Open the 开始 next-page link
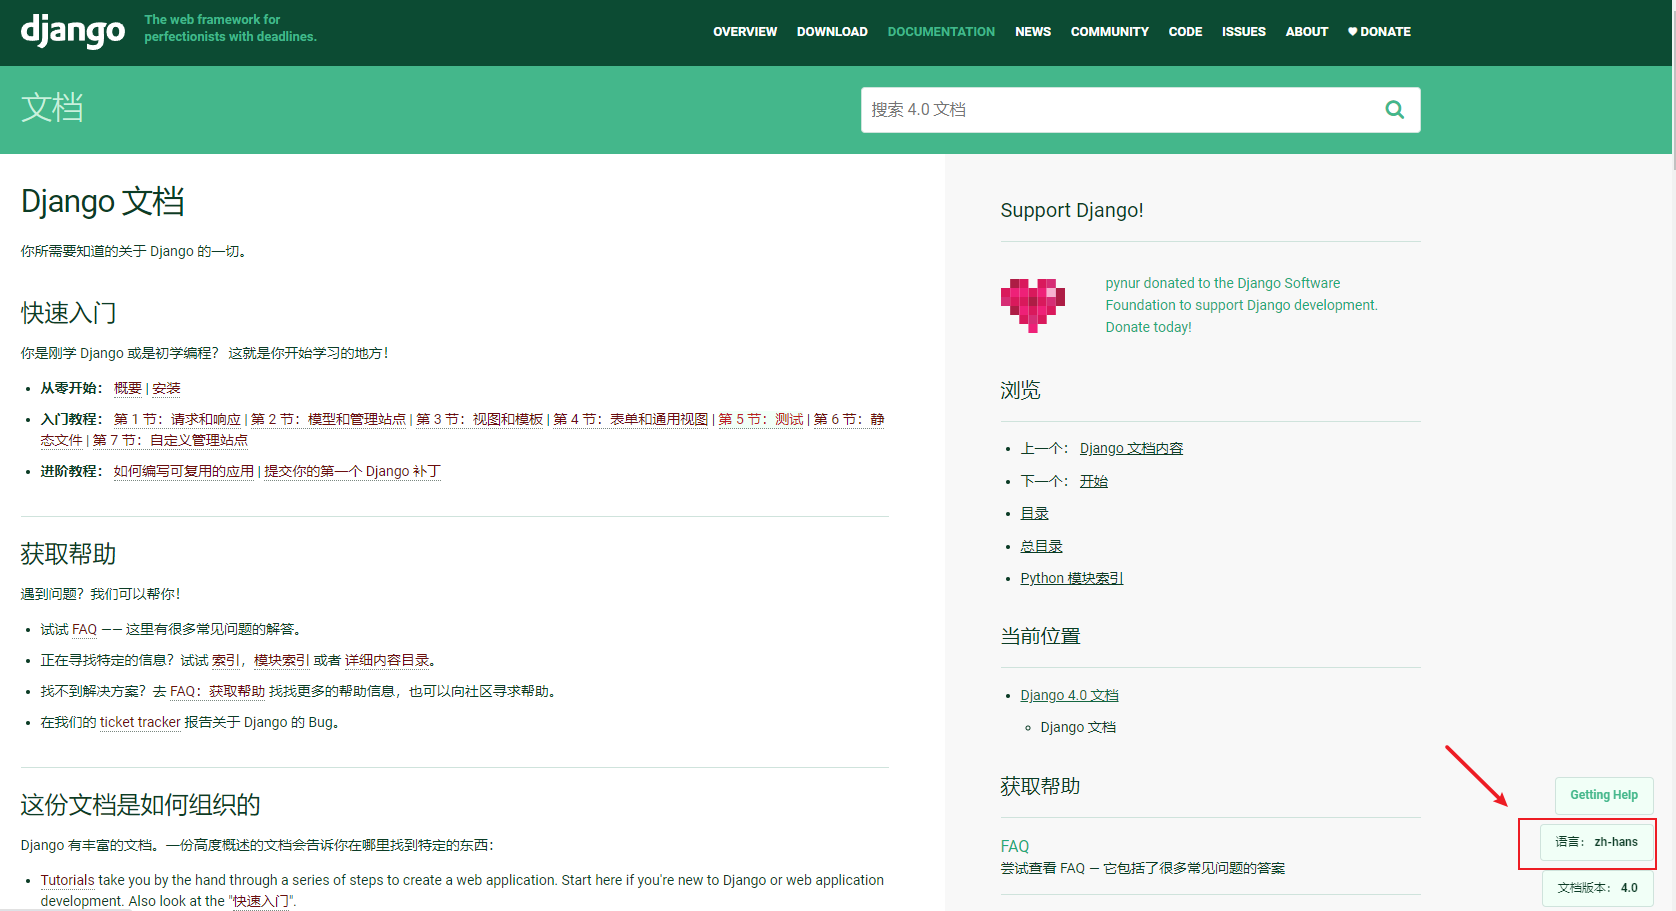This screenshot has height=911, width=1676. pyautogui.click(x=1094, y=482)
